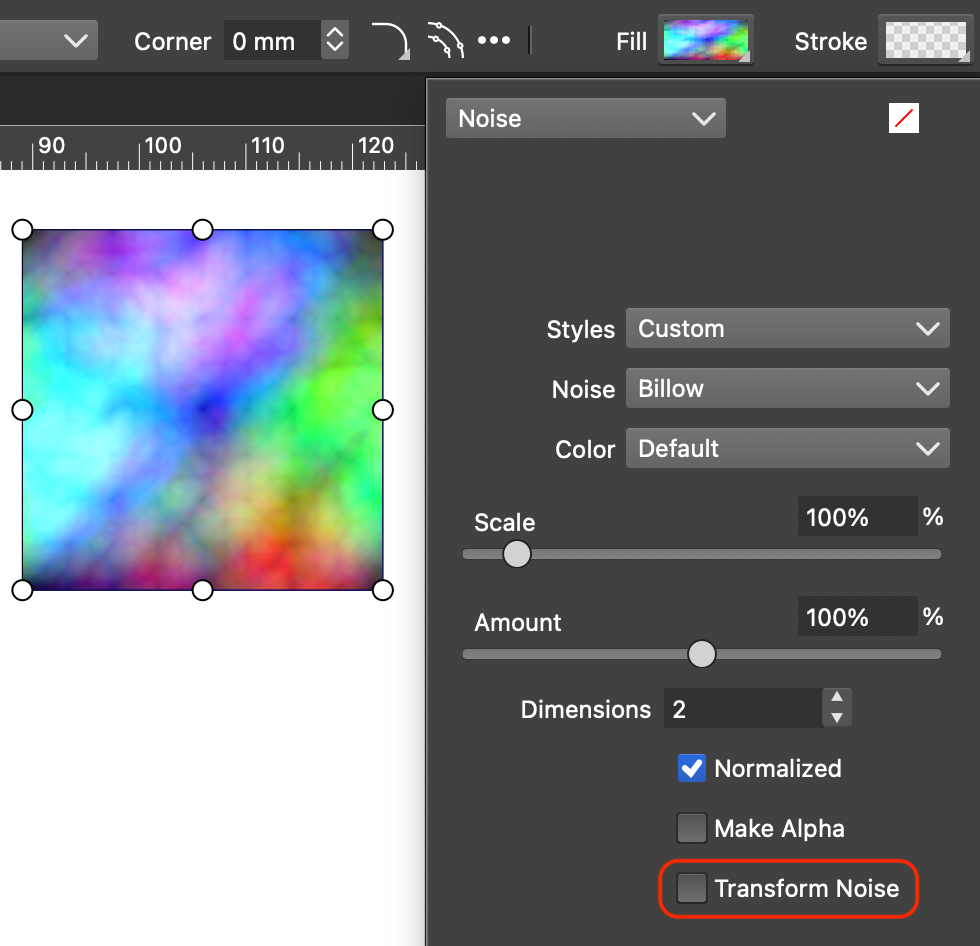Click the middle-right selection handle

point(382,410)
